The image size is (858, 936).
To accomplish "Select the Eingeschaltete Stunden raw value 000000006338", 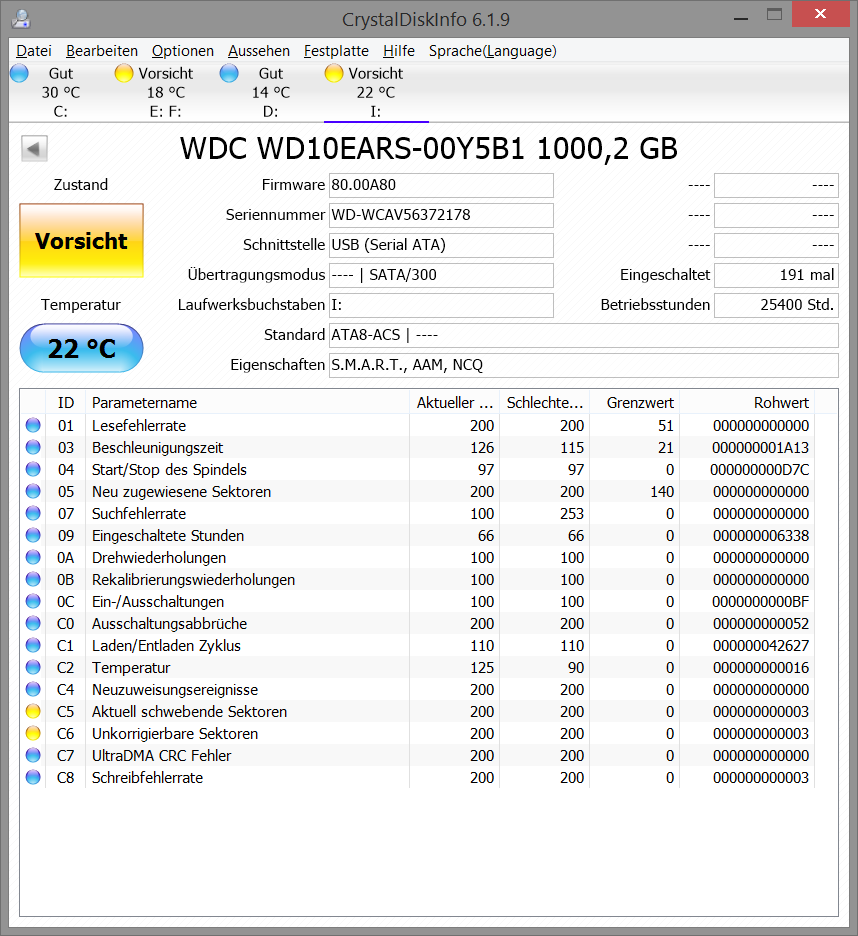I will [x=761, y=535].
